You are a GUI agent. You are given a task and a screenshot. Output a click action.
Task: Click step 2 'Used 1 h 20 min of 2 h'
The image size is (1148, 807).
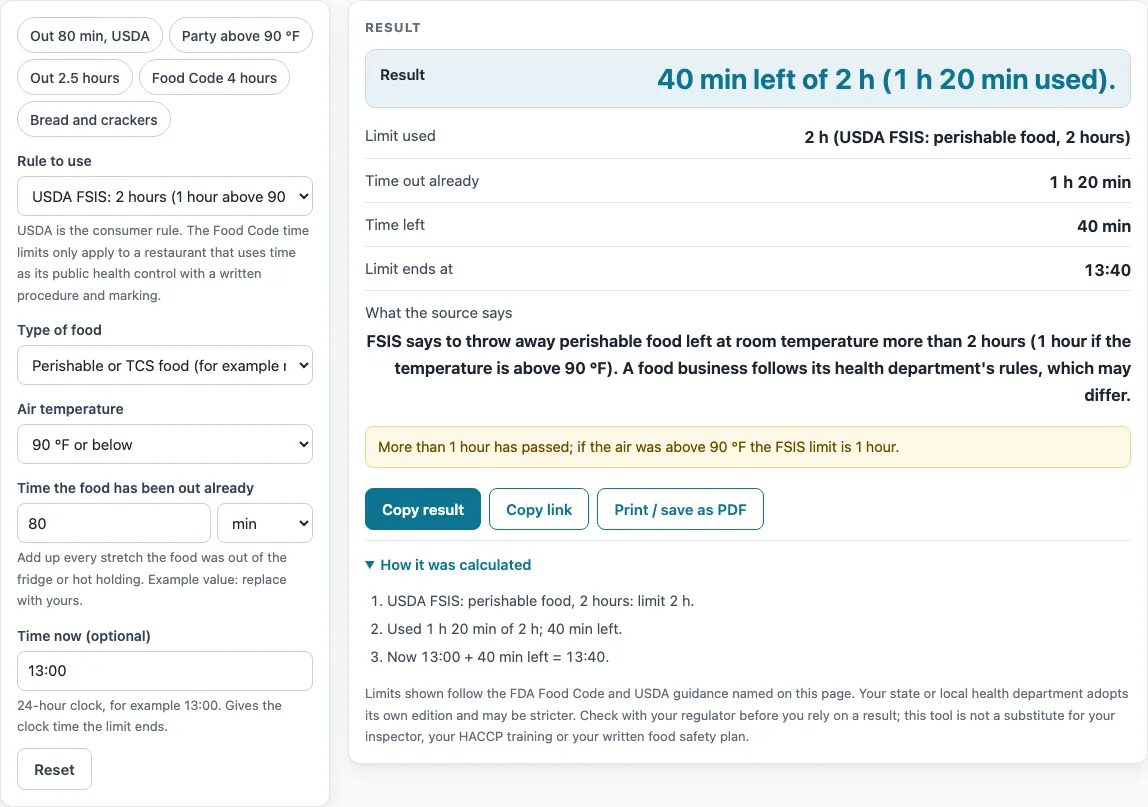(504, 629)
